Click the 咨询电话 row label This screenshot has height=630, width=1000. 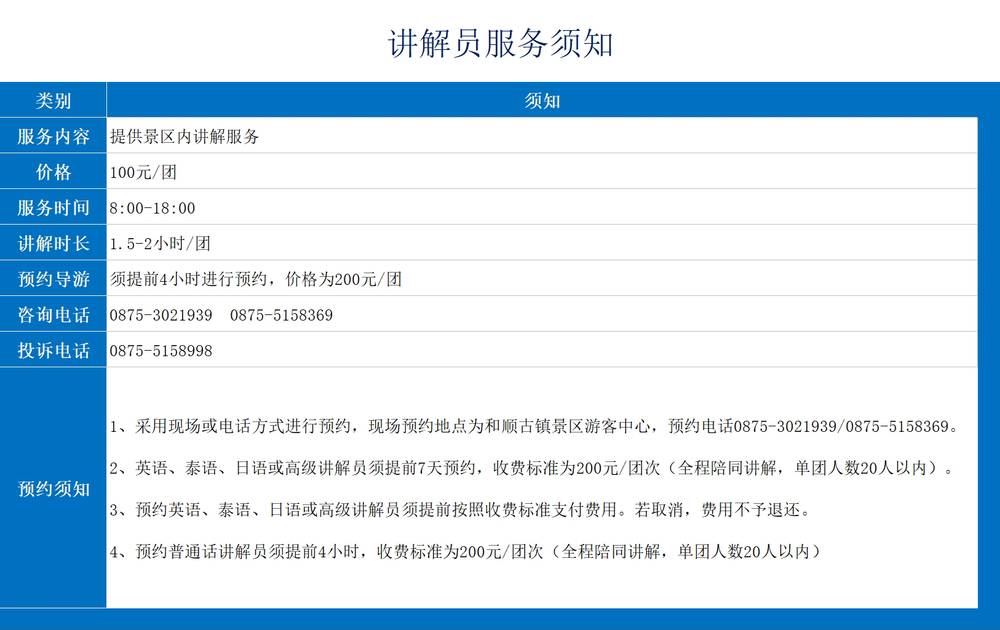point(53,315)
